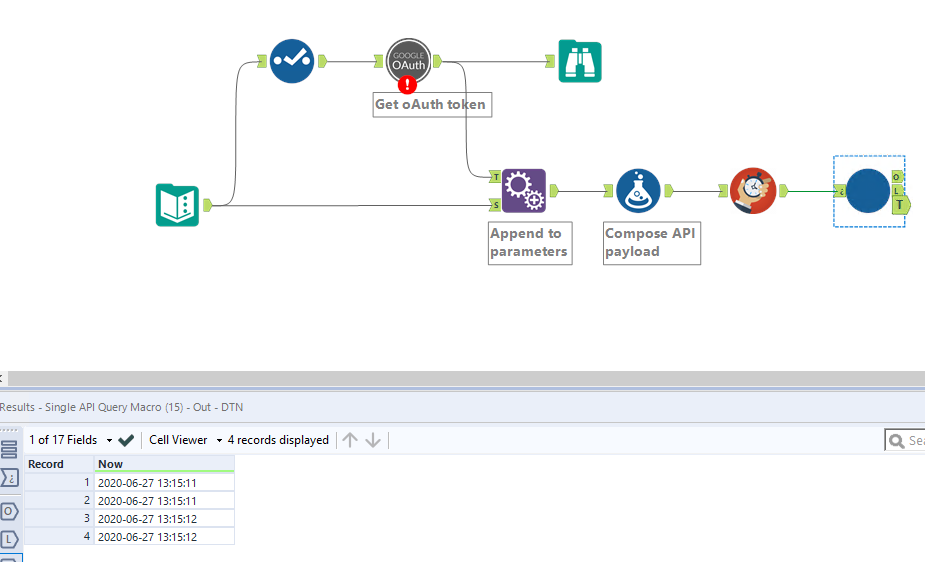Go to previous record with up arrow
This screenshot has height=562, width=925.
pyautogui.click(x=350, y=440)
